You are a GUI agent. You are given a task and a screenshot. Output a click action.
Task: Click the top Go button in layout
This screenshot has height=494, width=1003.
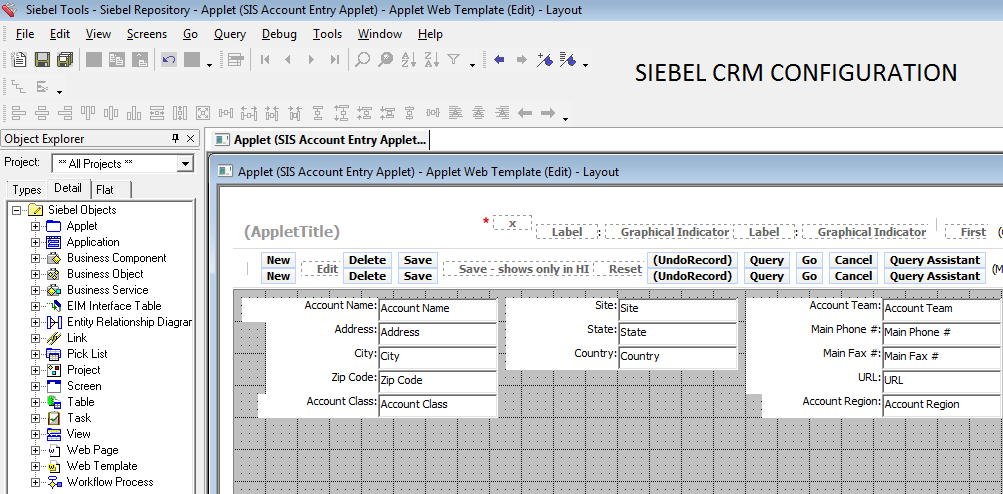pos(809,260)
